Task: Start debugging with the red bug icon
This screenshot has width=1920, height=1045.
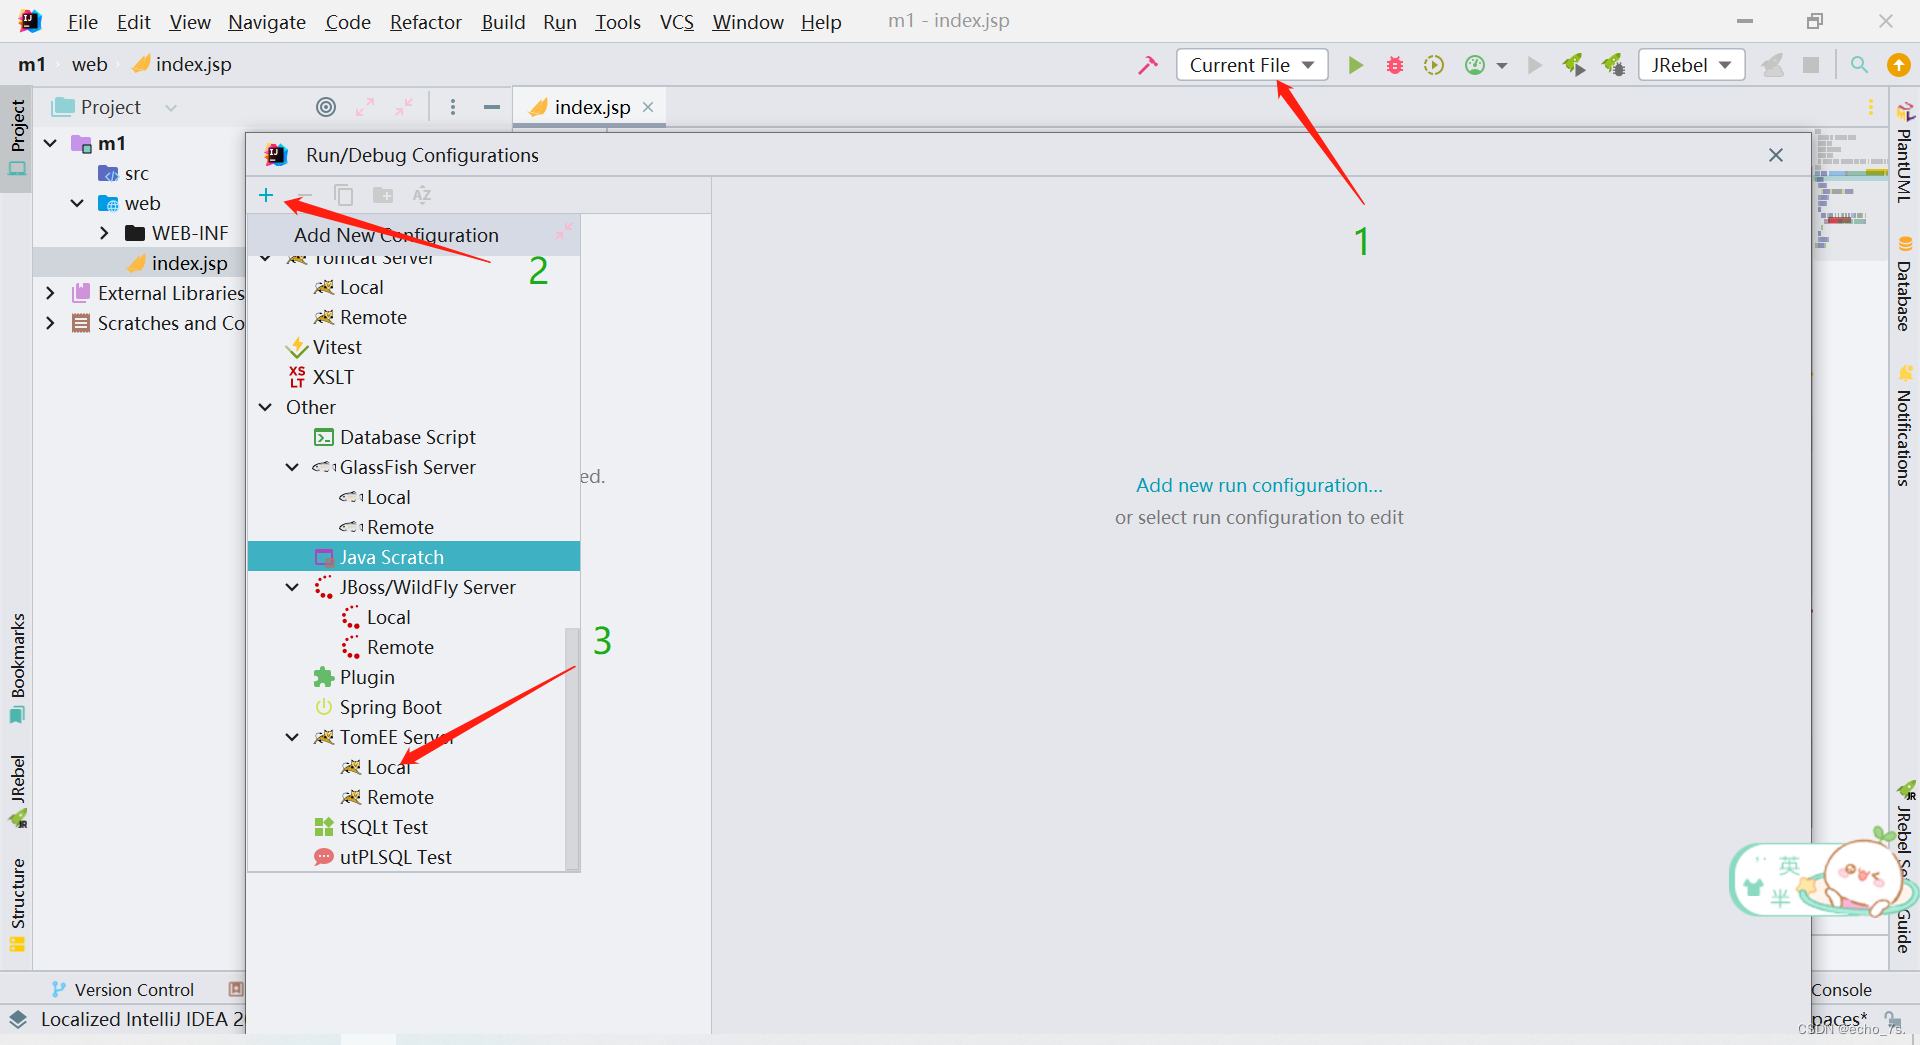Action: (x=1394, y=65)
